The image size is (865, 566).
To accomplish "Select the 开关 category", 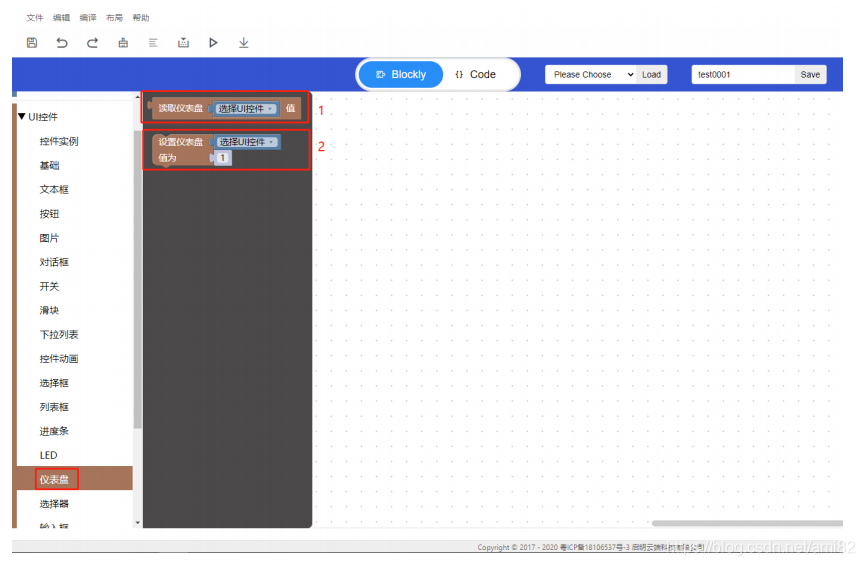I will pyautogui.click(x=49, y=286).
